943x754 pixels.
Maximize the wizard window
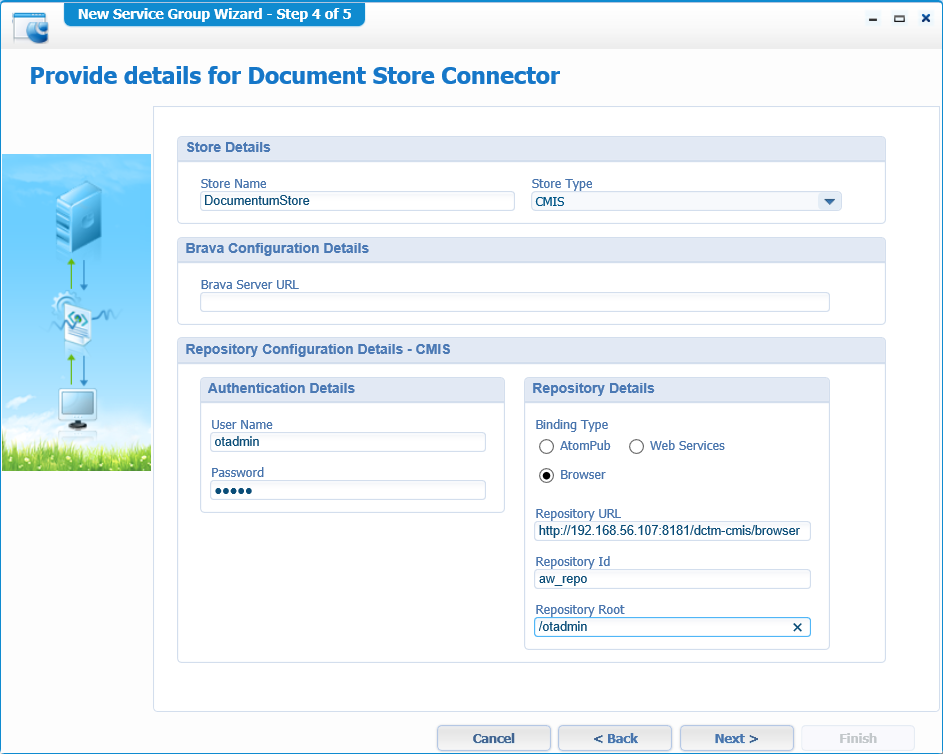[x=899, y=18]
